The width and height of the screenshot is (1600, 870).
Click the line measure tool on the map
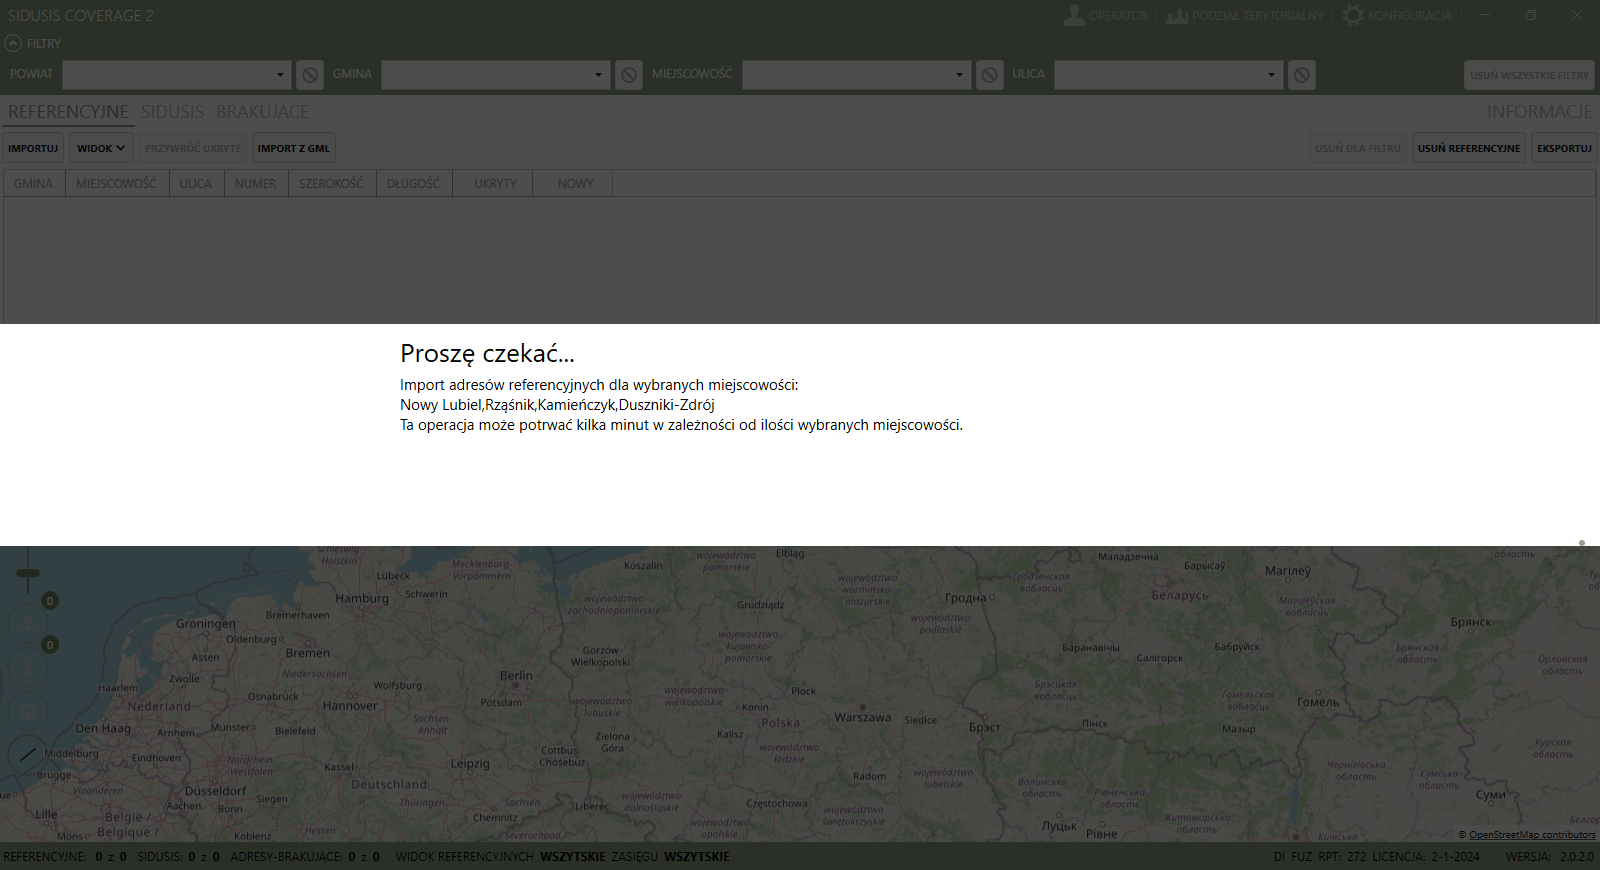[x=28, y=754]
